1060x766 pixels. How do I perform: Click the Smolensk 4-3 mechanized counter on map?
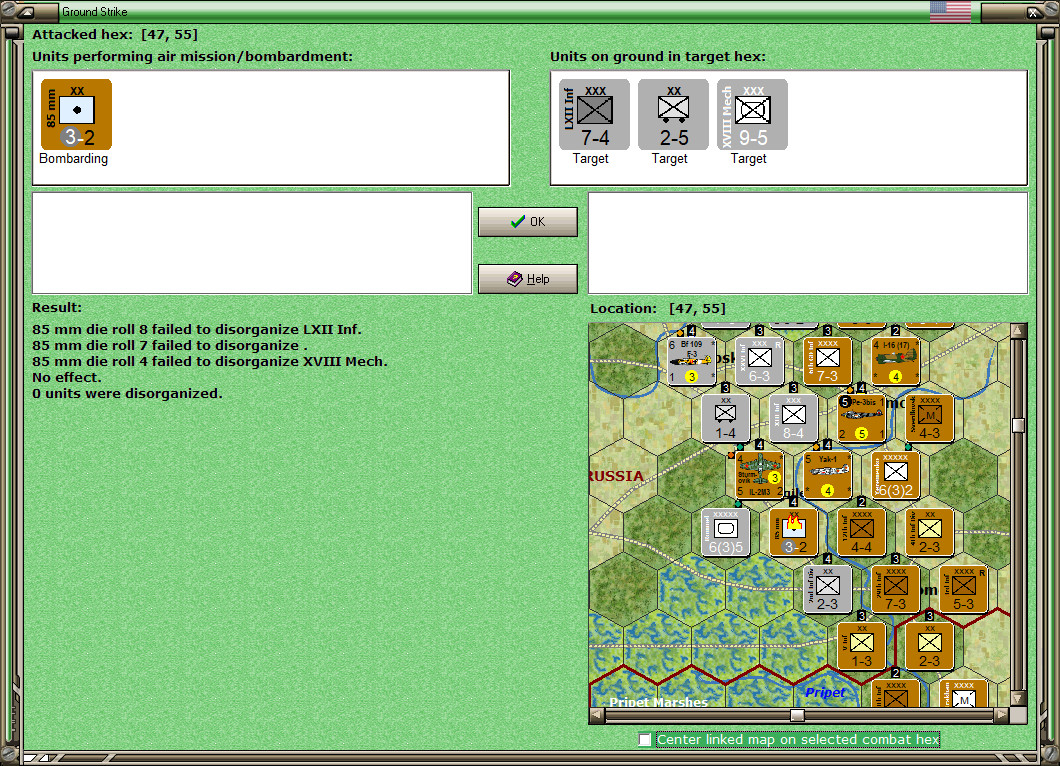click(930, 418)
